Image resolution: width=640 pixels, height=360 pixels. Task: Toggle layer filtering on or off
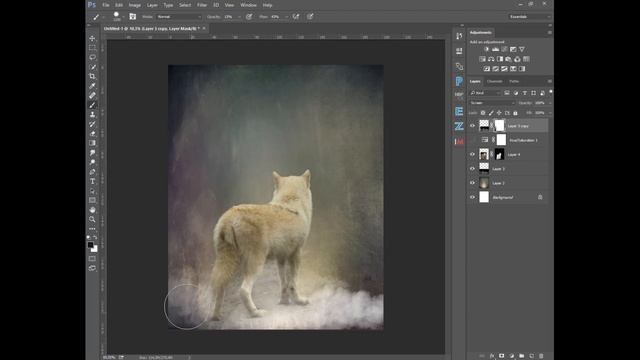[x=551, y=92]
